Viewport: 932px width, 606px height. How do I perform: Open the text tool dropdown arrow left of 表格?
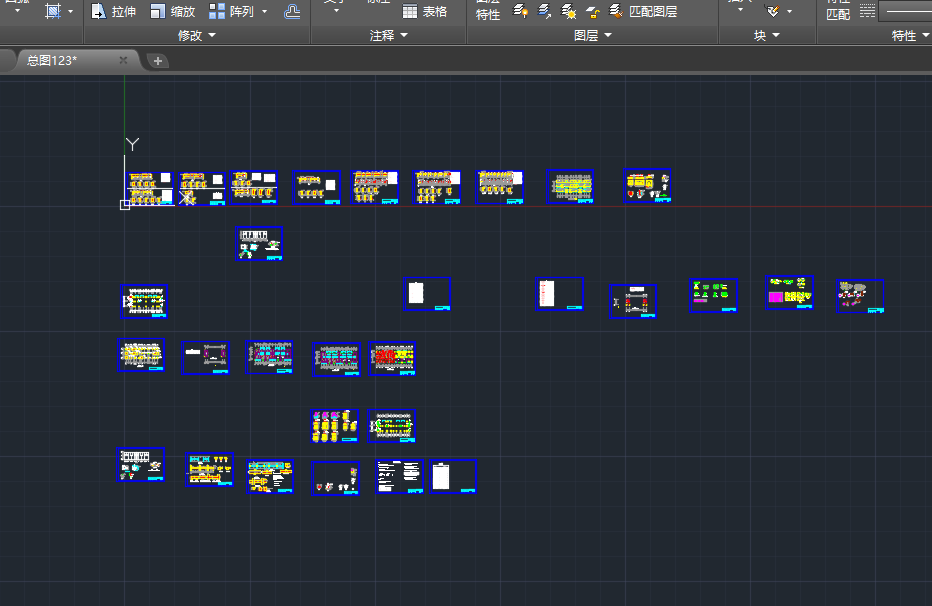coord(336,11)
